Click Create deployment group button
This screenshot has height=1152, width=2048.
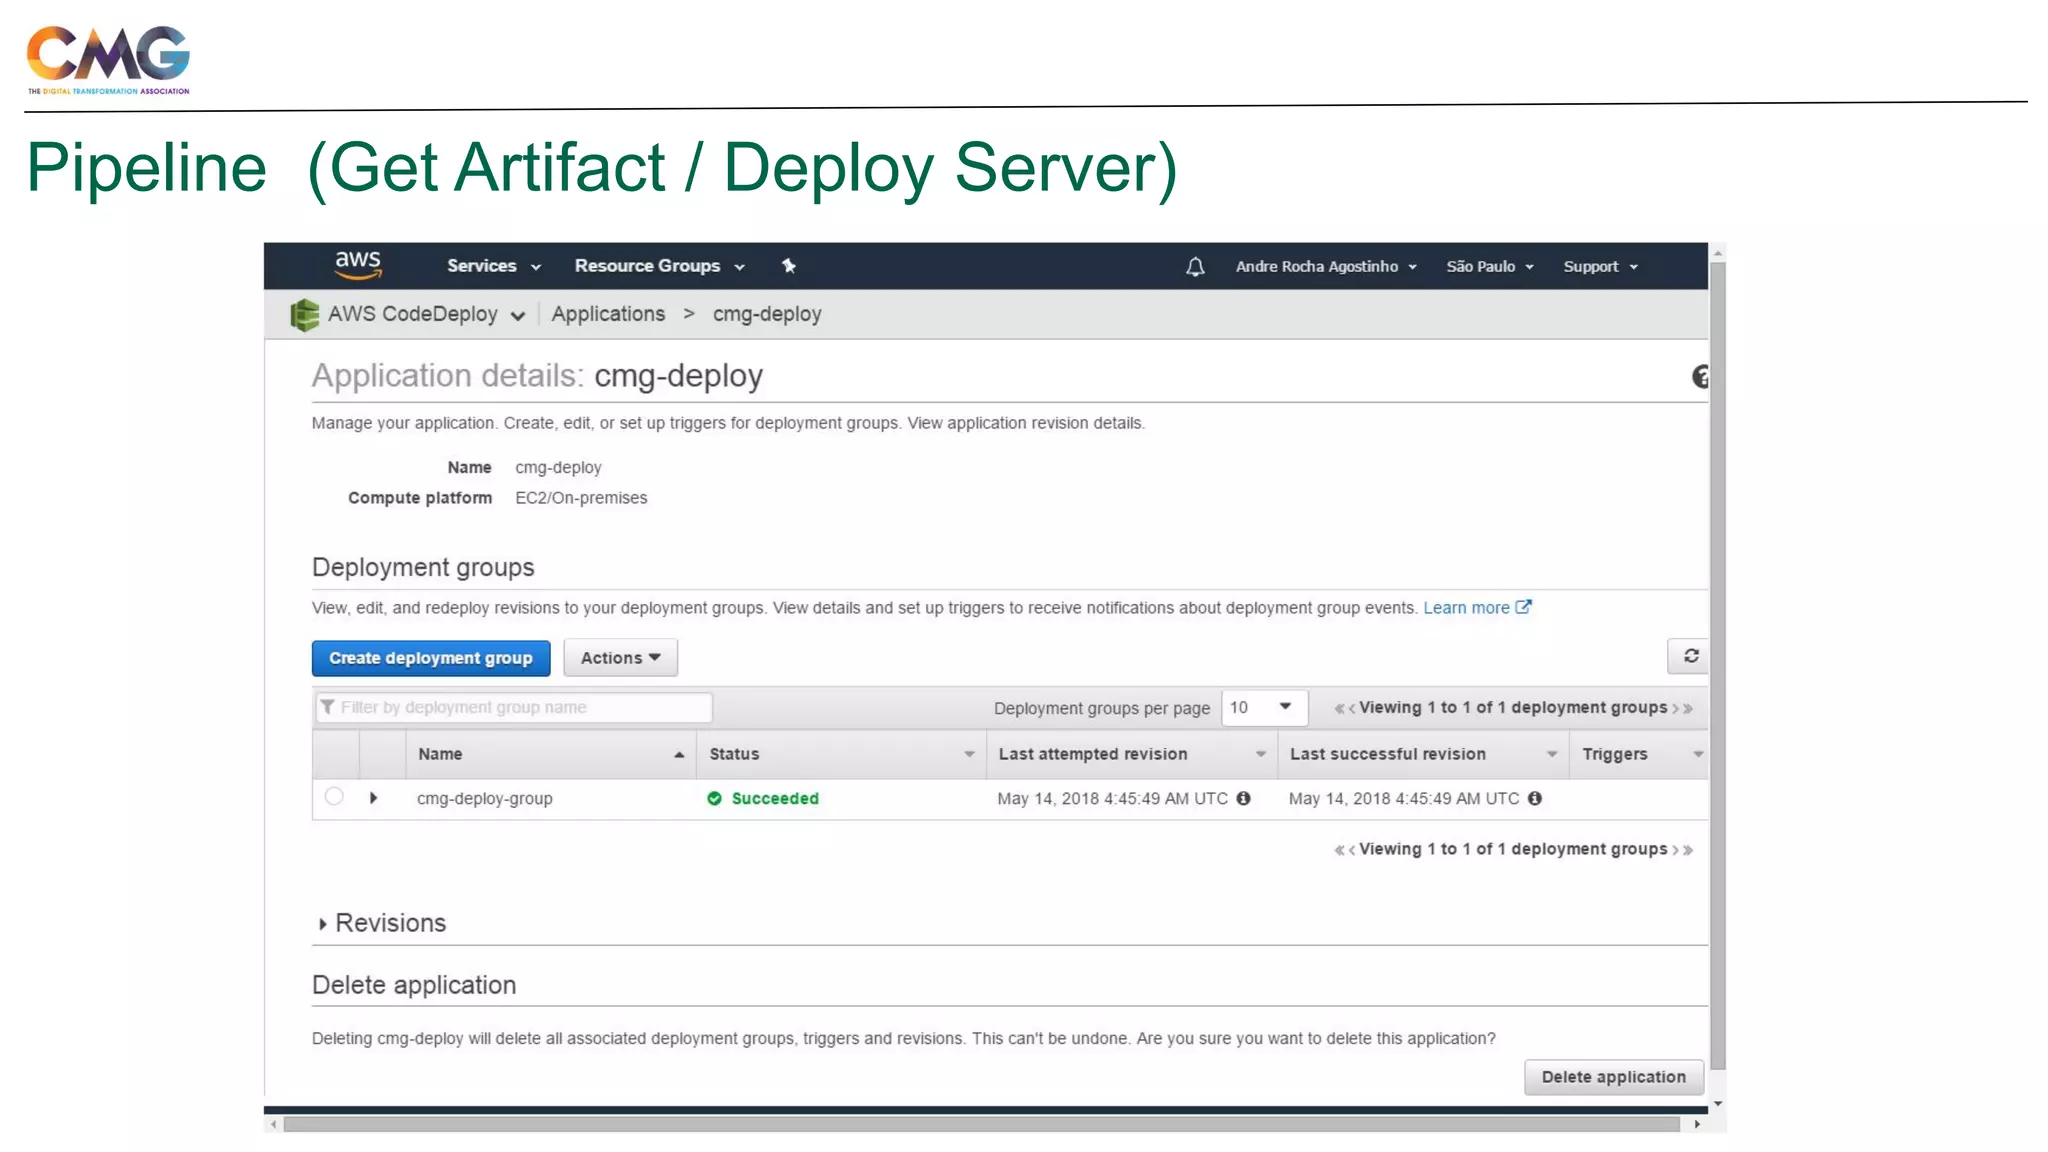click(431, 658)
